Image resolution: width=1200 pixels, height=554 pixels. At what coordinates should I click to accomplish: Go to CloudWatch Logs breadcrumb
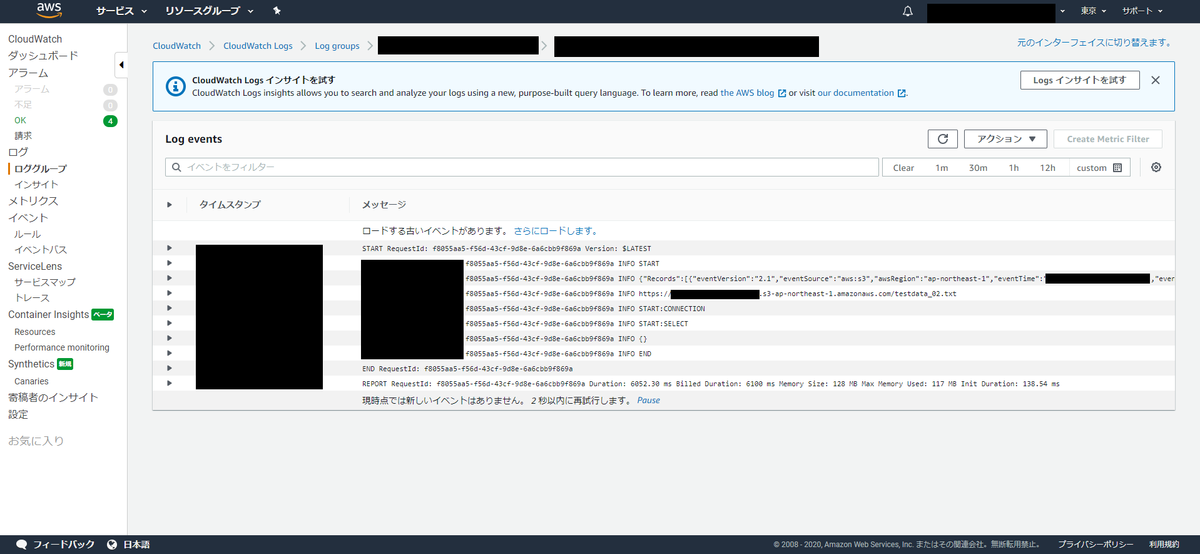[258, 46]
